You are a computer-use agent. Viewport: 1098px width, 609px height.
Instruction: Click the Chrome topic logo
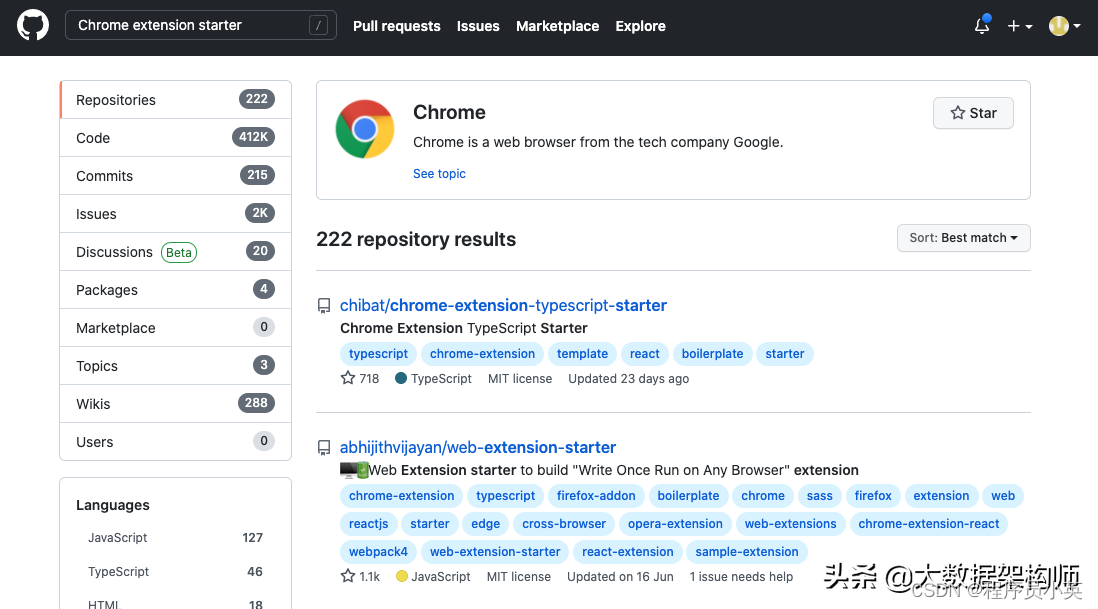(x=365, y=129)
